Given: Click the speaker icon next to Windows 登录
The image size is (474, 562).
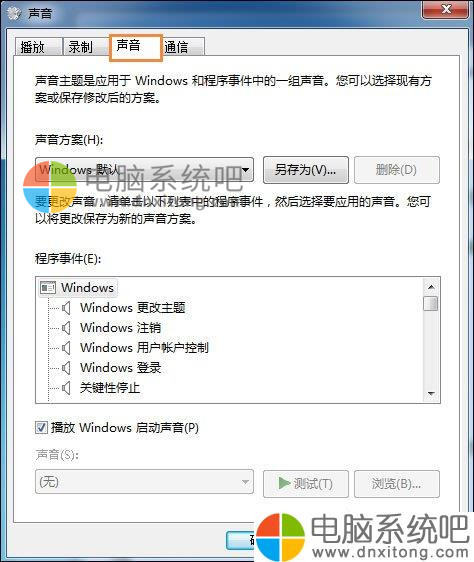Looking at the screenshot, I should pos(66,368).
